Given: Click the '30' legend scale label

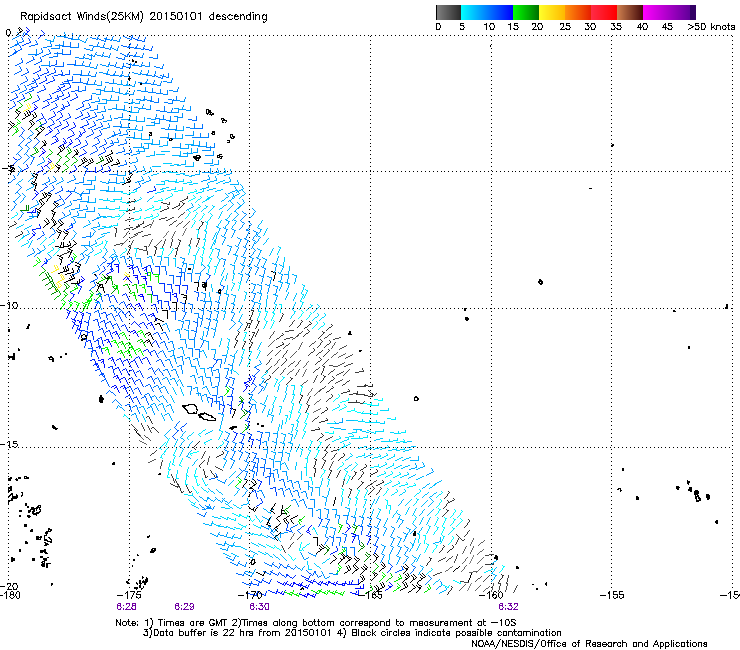Looking at the screenshot, I should 590,27.
